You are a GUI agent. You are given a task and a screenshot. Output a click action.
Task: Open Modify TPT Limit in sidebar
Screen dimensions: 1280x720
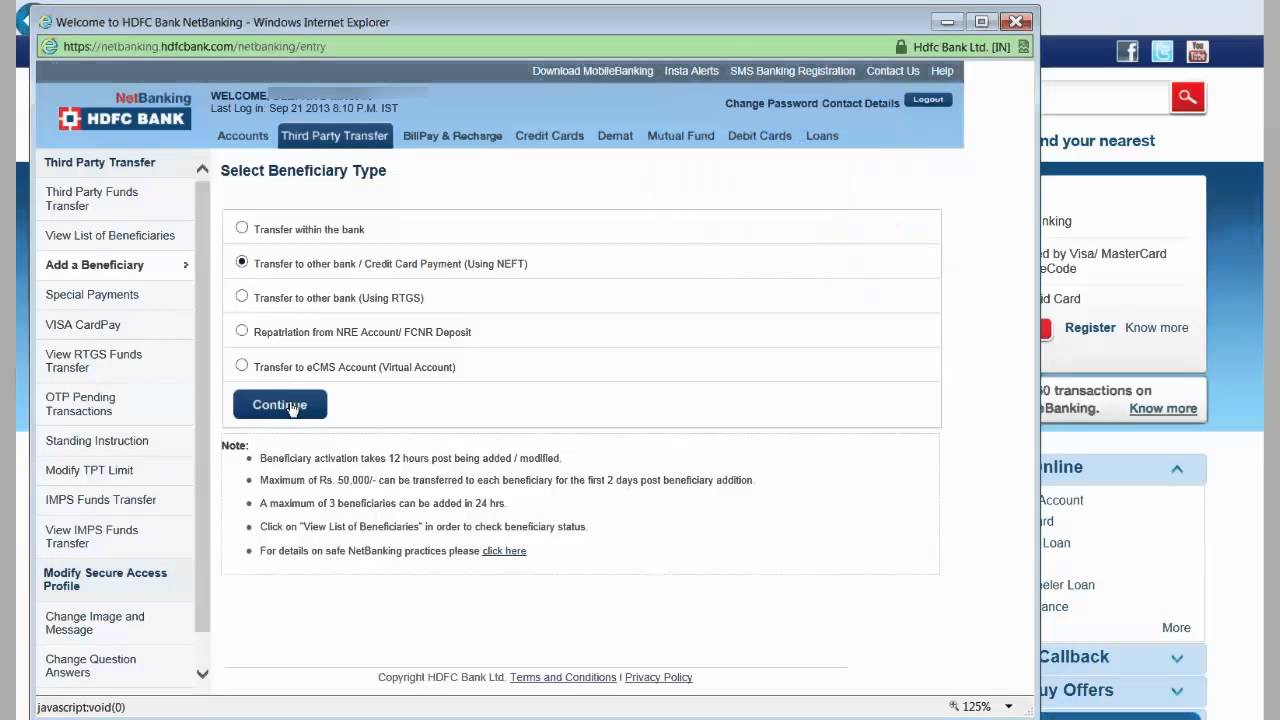[89, 470]
